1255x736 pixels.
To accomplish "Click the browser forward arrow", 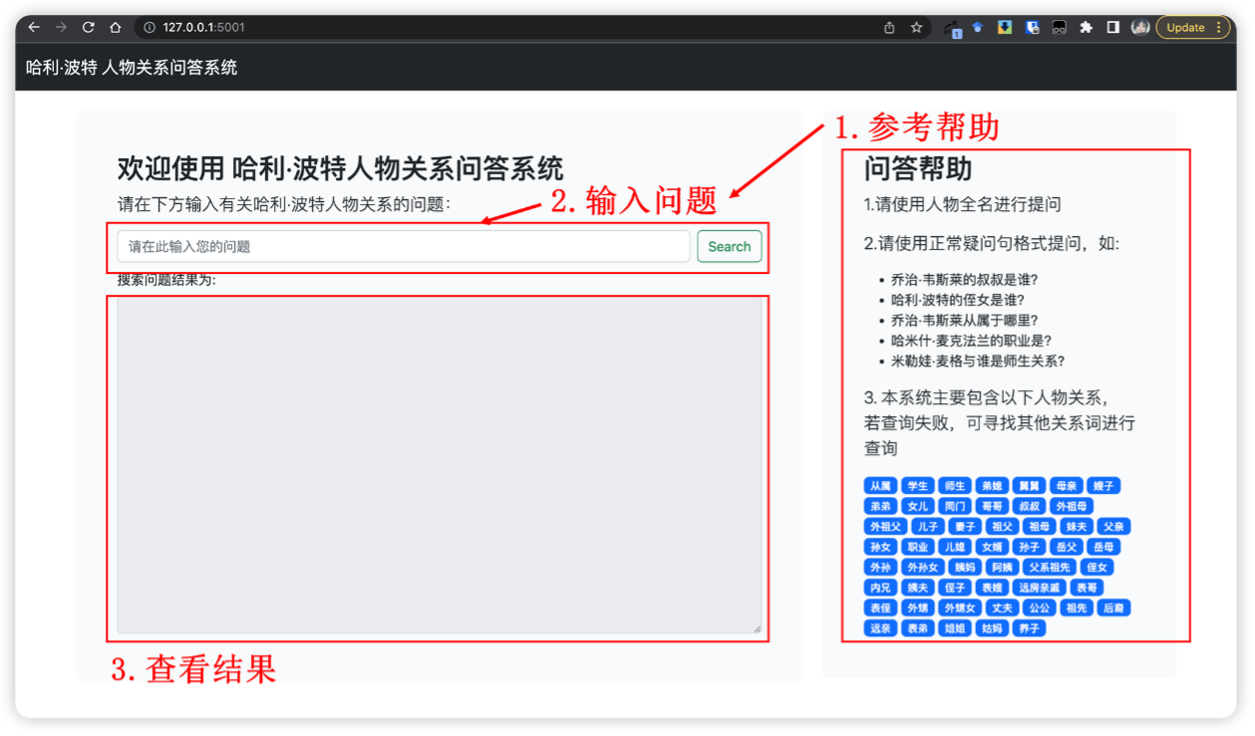I will (x=61, y=27).
